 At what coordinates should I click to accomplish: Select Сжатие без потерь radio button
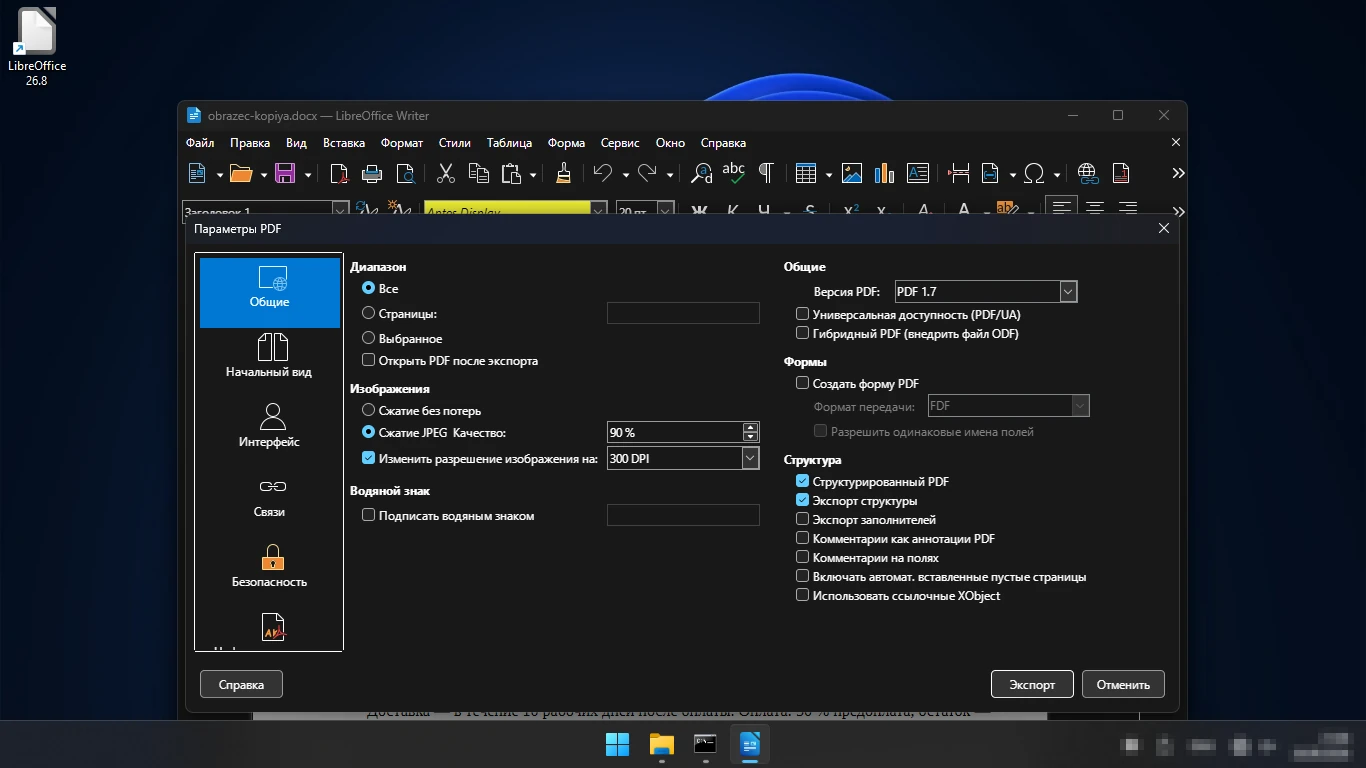pyautogui.click(x=368, y=410)
